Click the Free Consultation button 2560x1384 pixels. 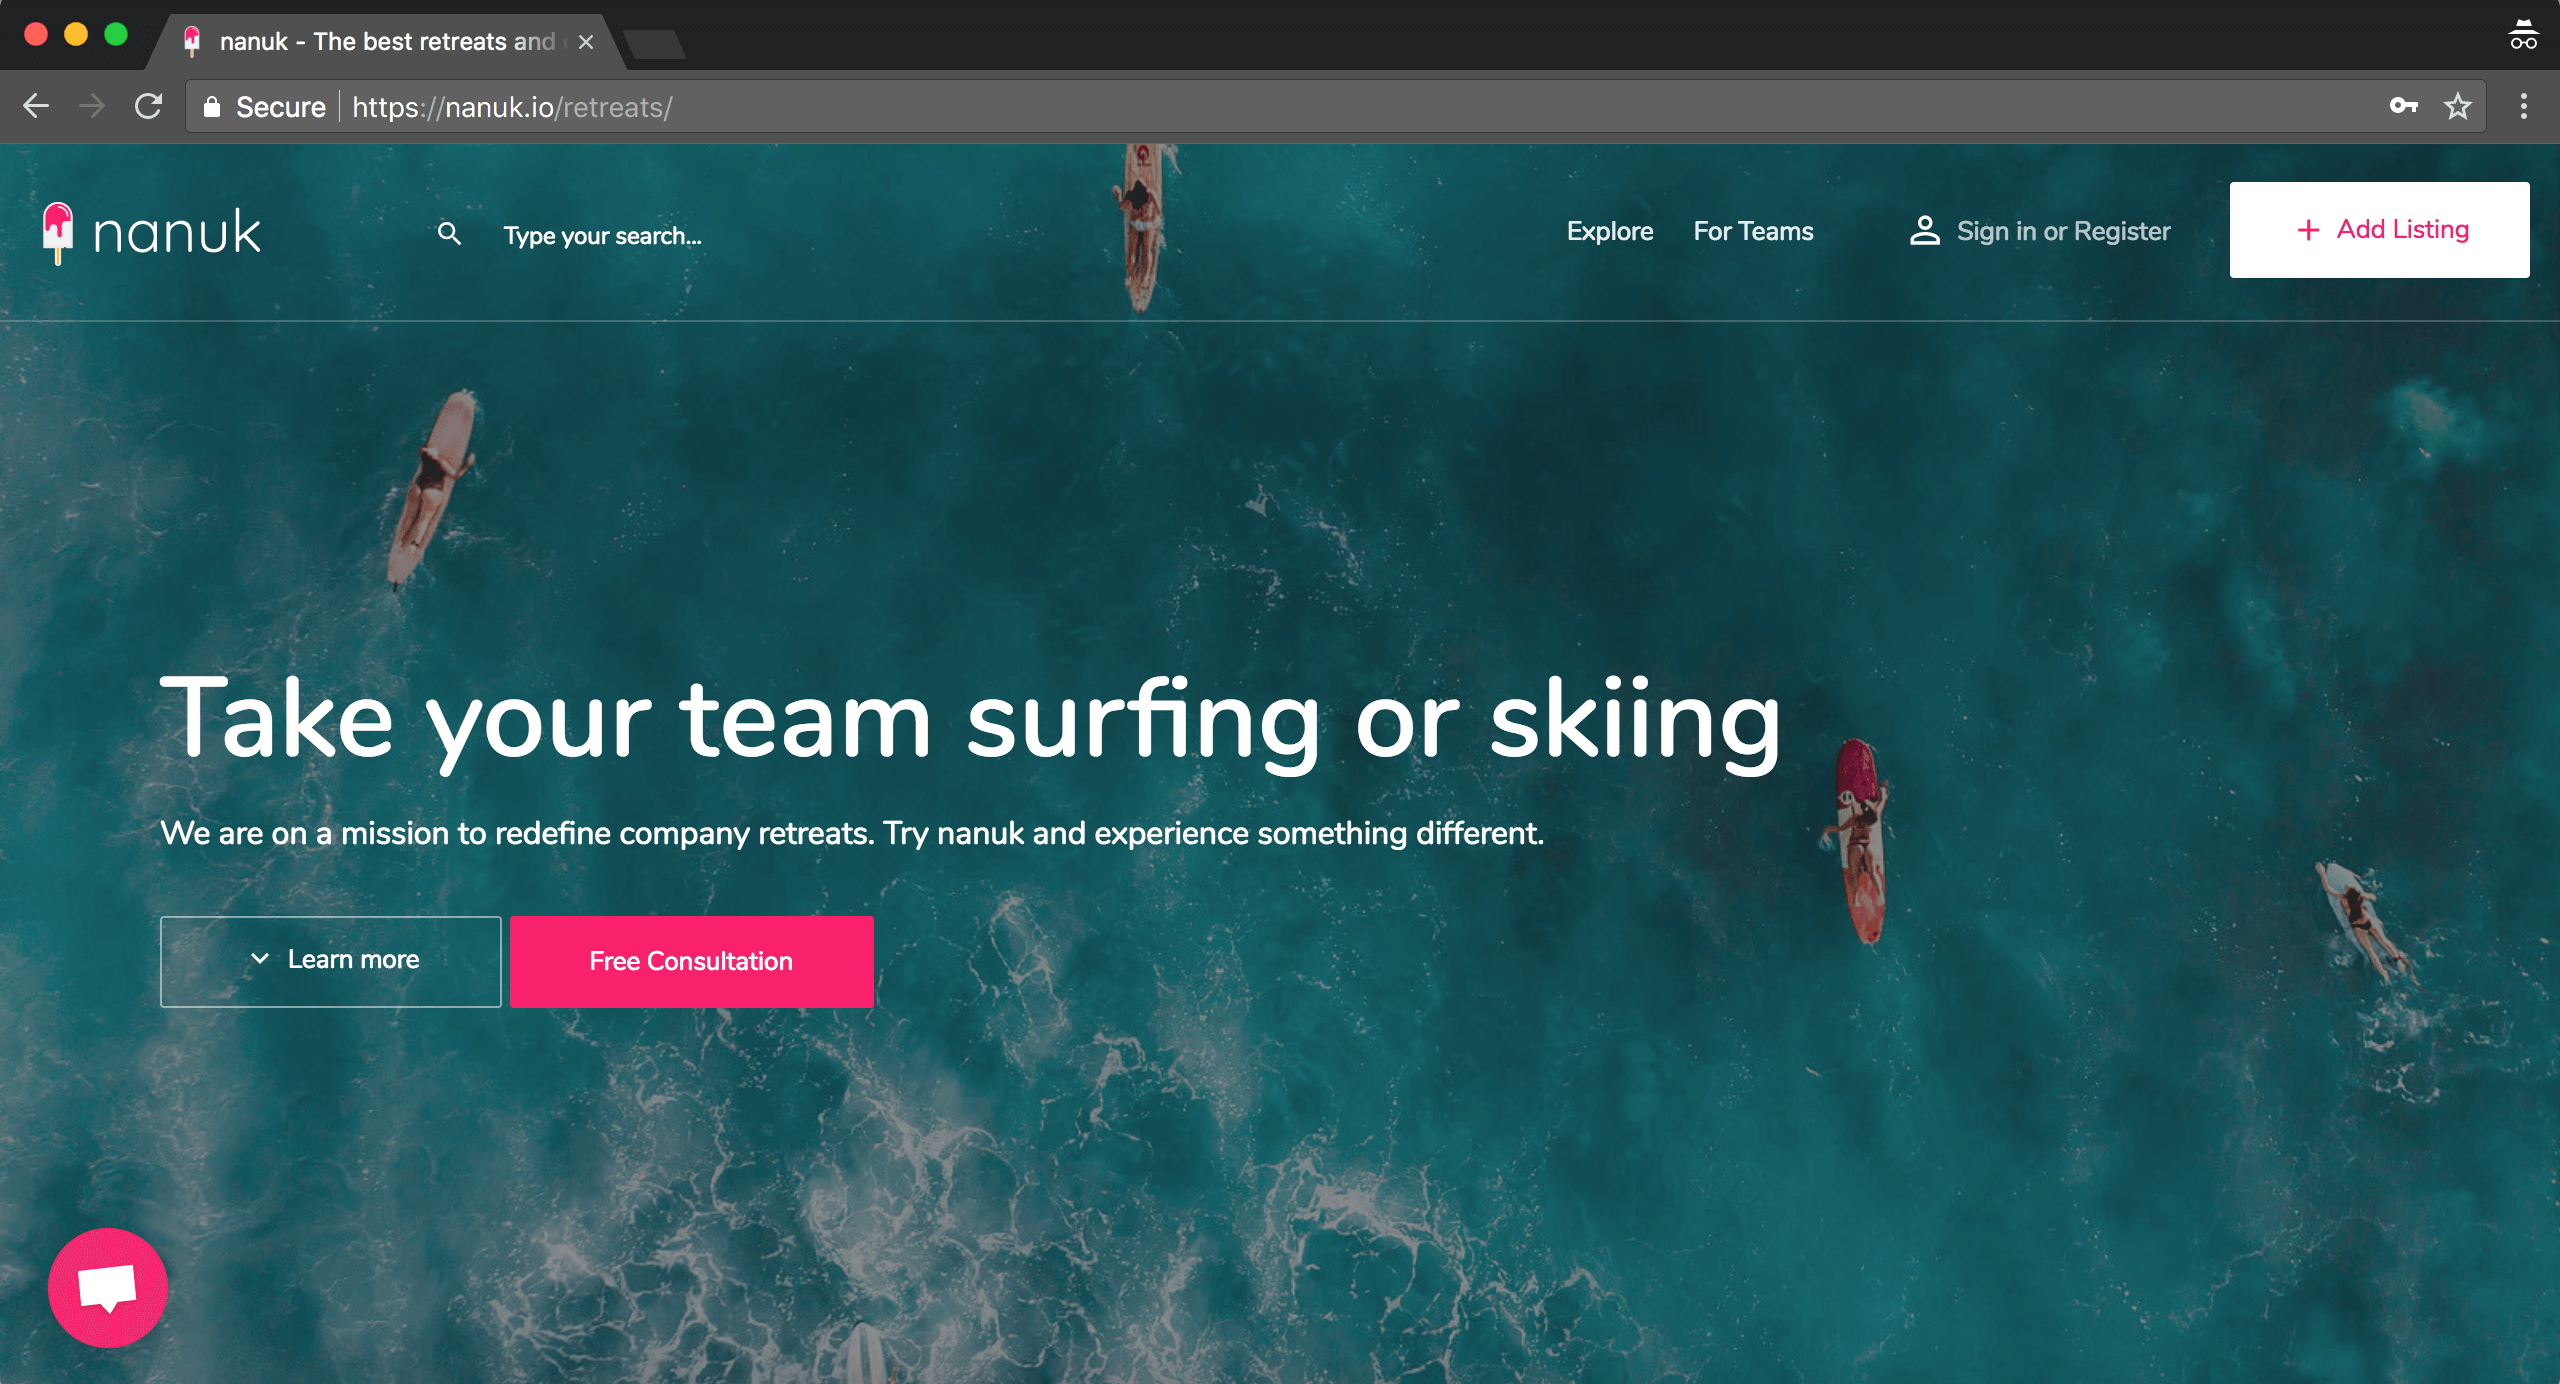point(691,961)
